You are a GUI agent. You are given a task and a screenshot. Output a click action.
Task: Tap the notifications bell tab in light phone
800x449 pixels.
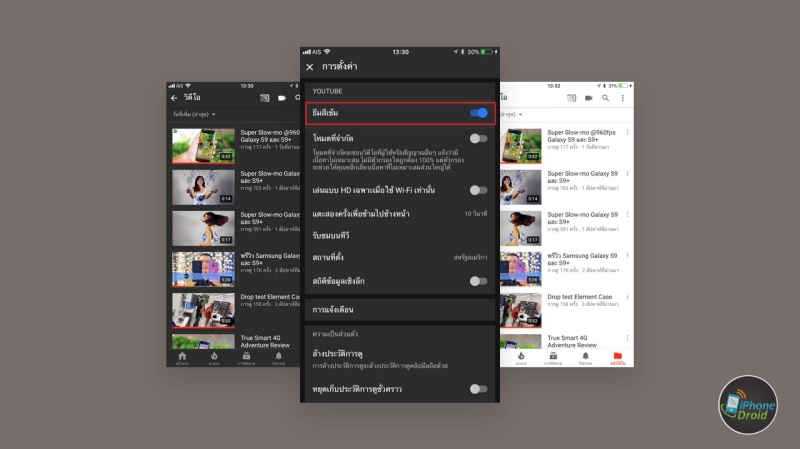pyautogui.click(x=585, y=356)
